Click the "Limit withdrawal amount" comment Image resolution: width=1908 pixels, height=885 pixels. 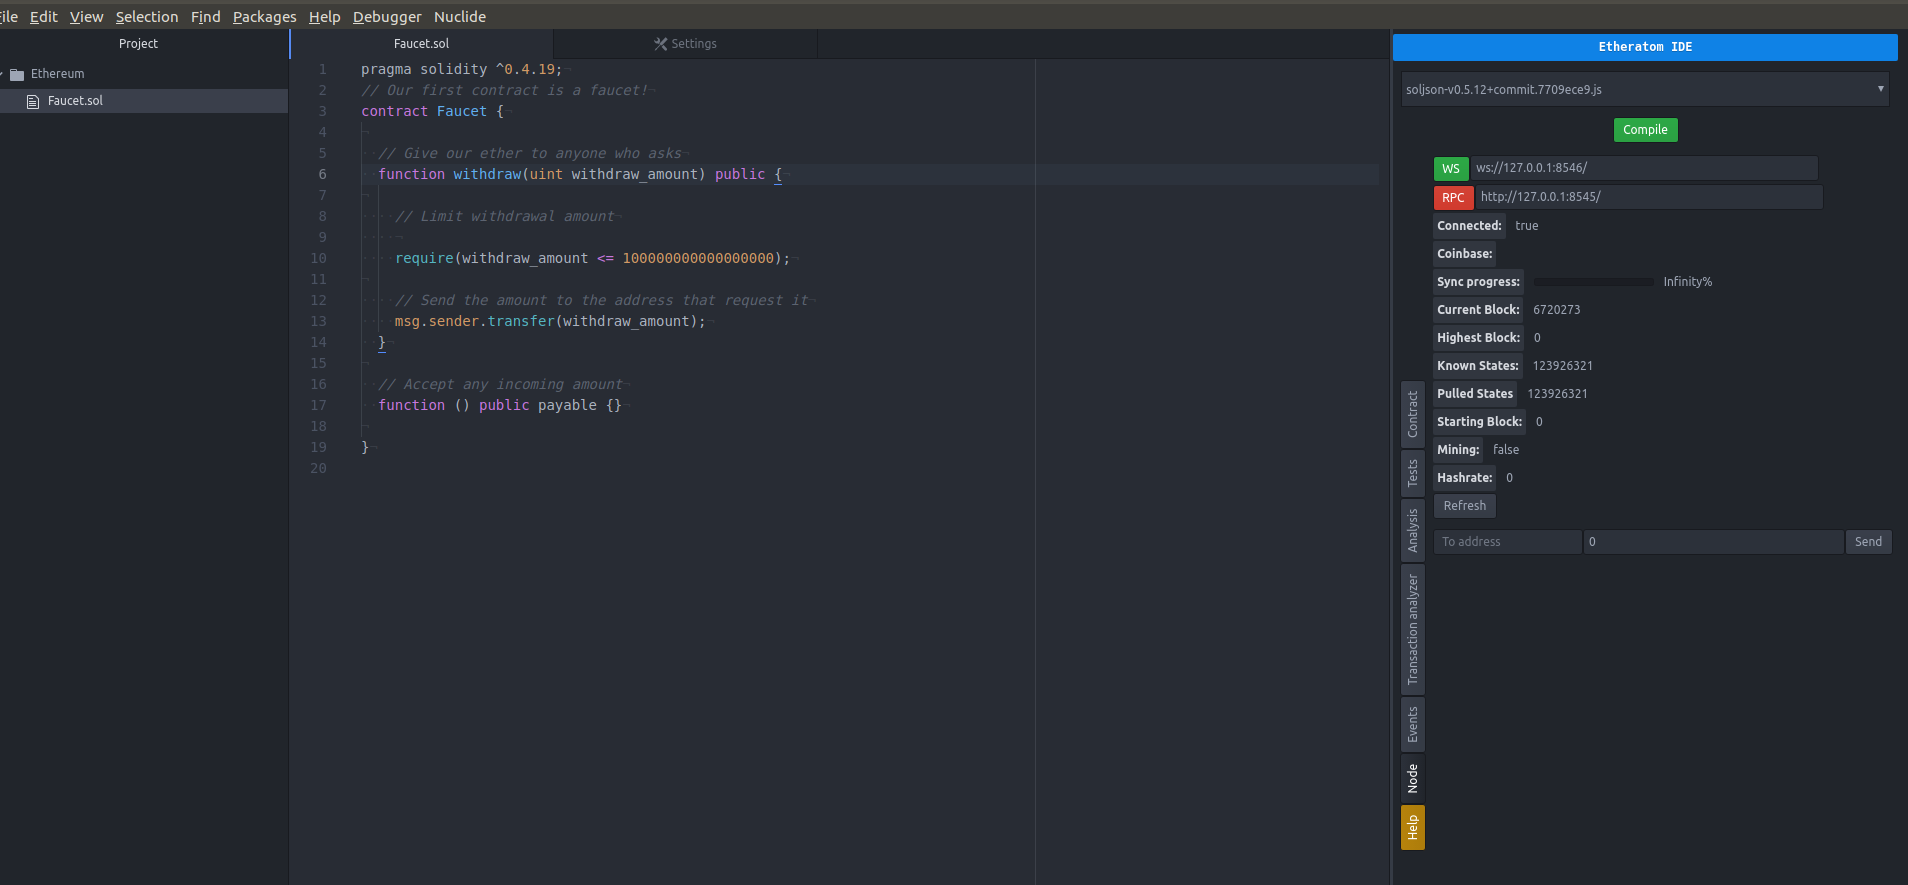click(x=505, y=216)
